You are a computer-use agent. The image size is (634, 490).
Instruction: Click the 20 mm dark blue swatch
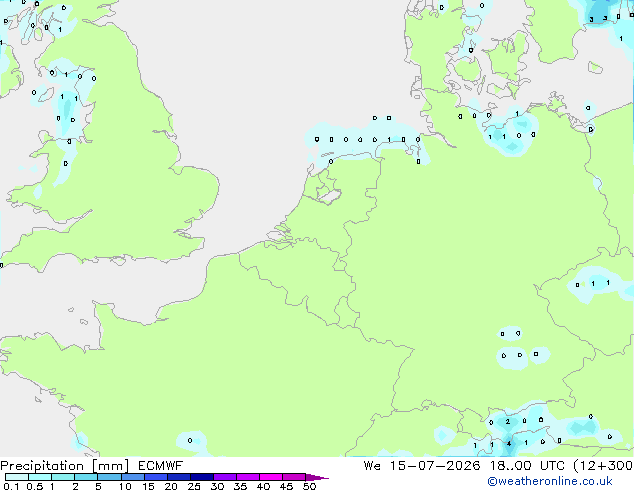(178, 477)
